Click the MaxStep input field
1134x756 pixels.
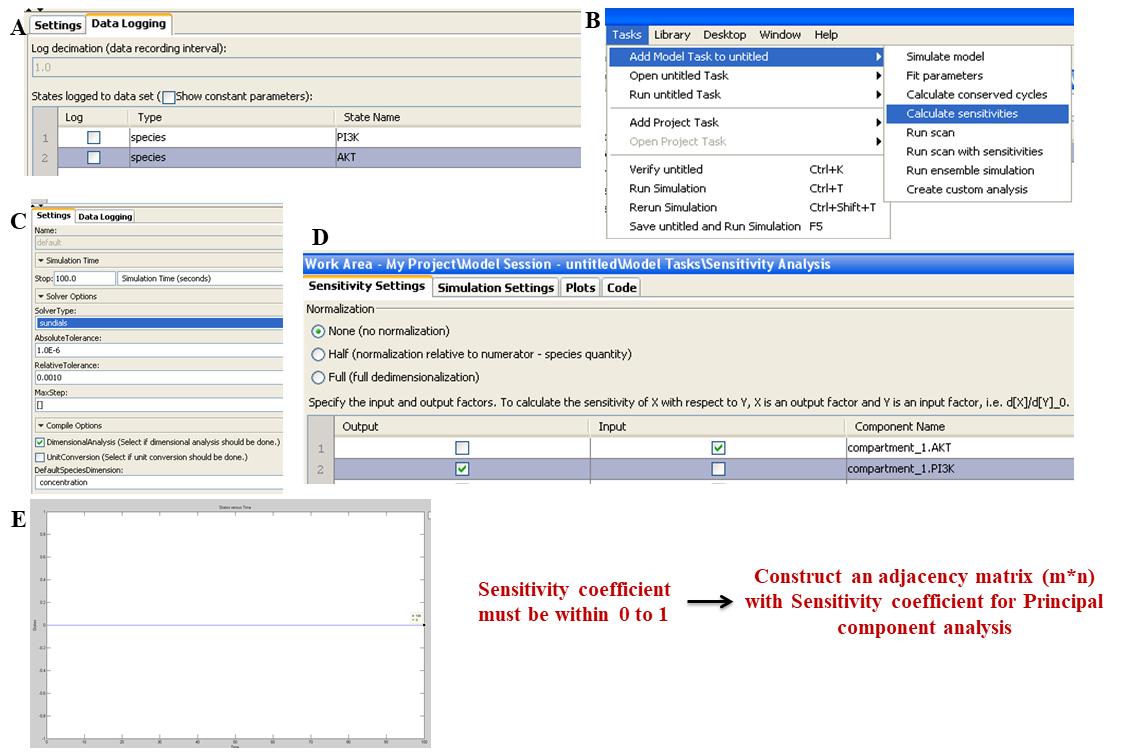click(x=158, y=405)
